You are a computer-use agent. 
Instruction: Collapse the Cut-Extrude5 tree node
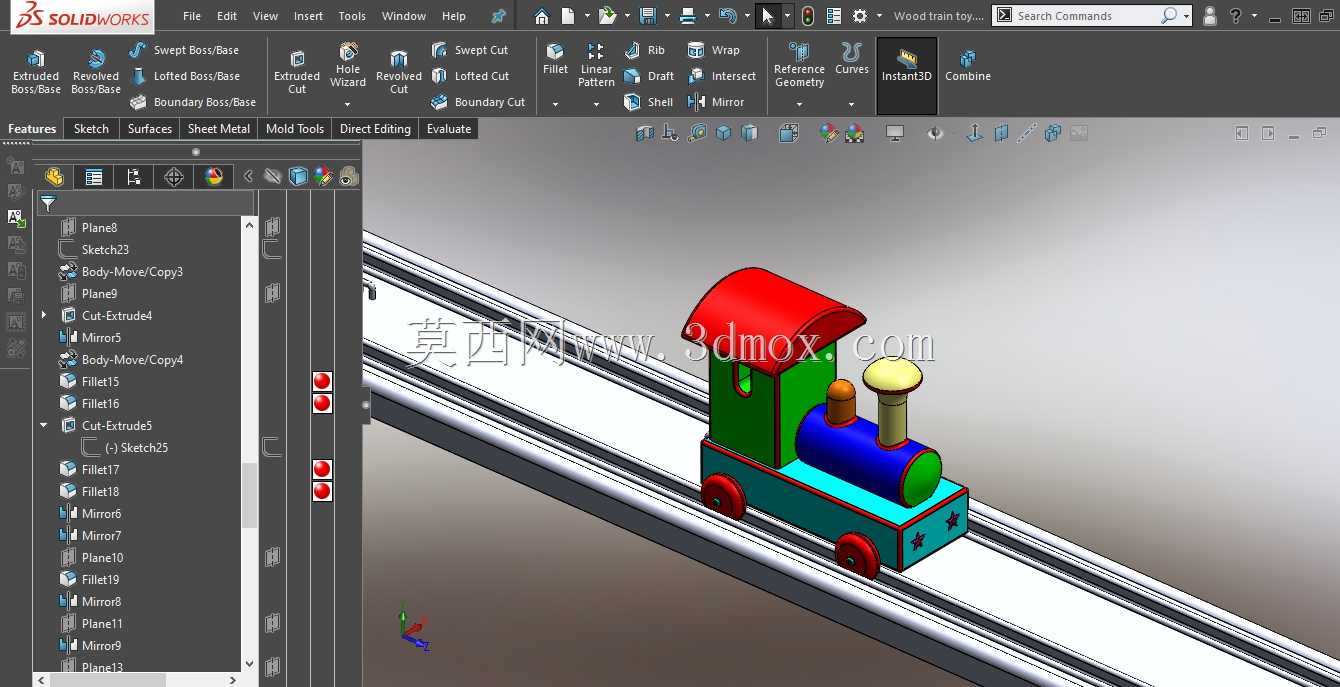[44, 426]
